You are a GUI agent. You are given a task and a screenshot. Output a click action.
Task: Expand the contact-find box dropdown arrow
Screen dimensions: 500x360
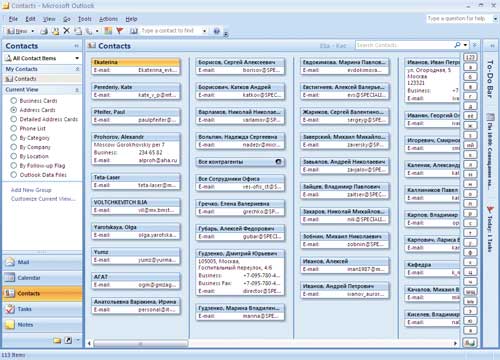pyautogui.click(x=204, y=31)
